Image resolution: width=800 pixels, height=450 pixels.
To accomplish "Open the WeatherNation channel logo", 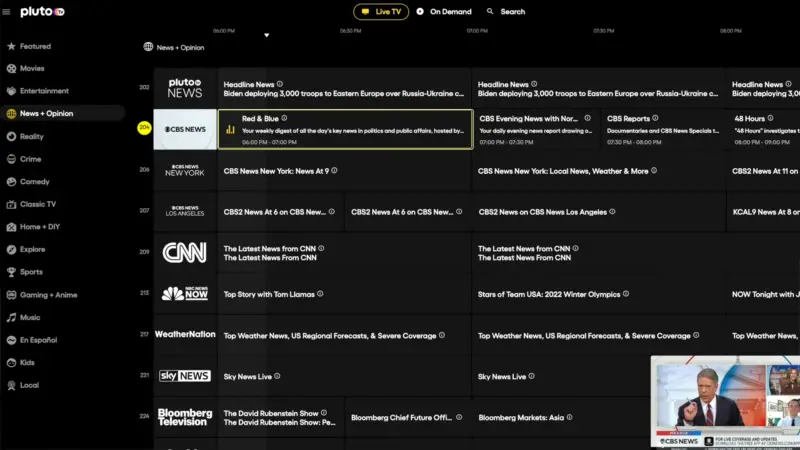I will [185, 335].
